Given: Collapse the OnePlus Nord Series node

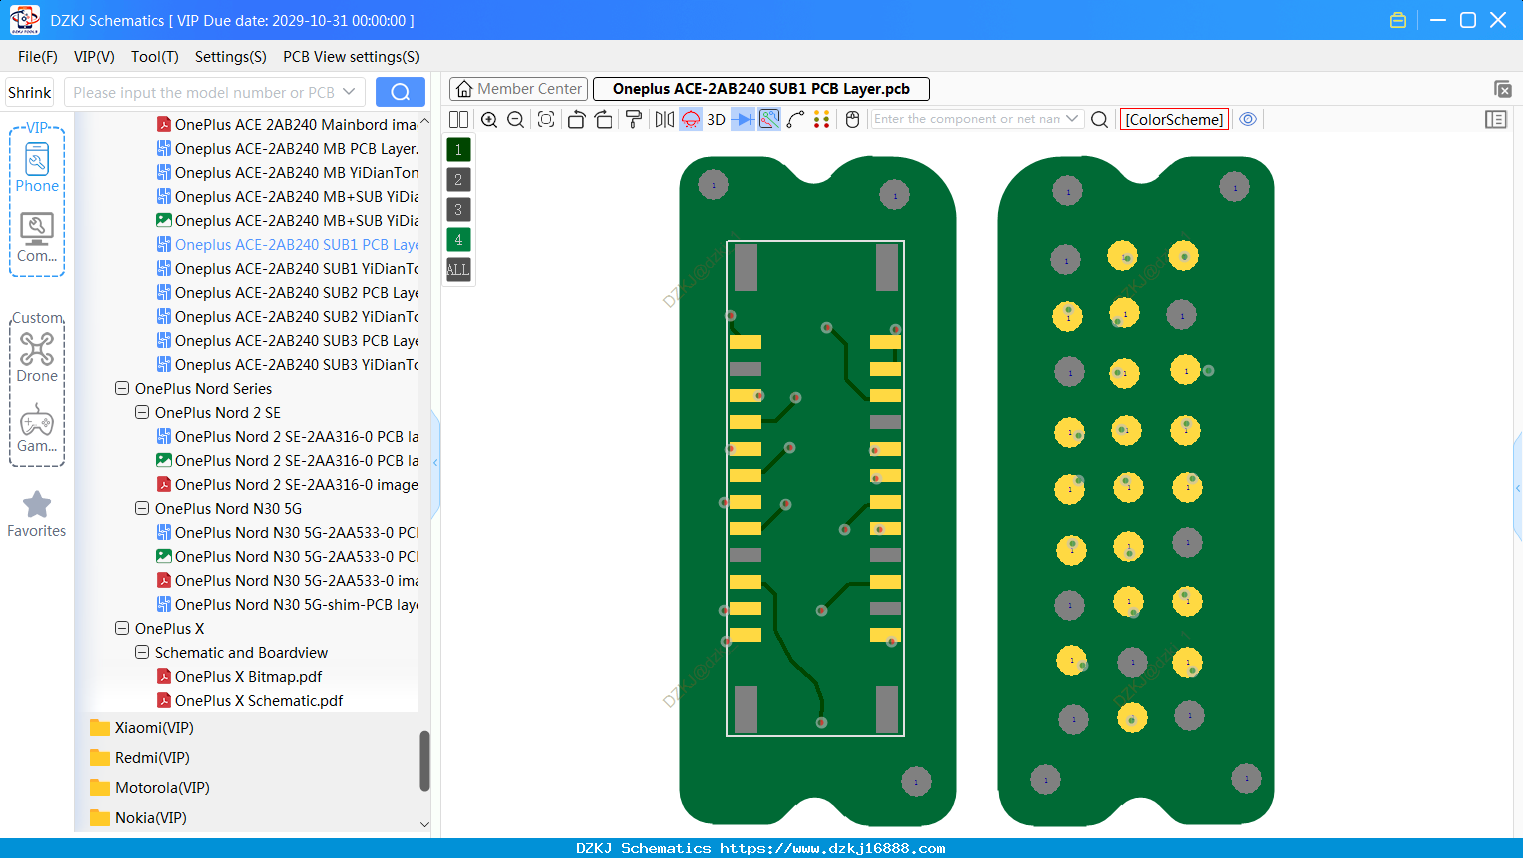Looking at the screenshot, I should pyautogui.click(x=122, y=388).
